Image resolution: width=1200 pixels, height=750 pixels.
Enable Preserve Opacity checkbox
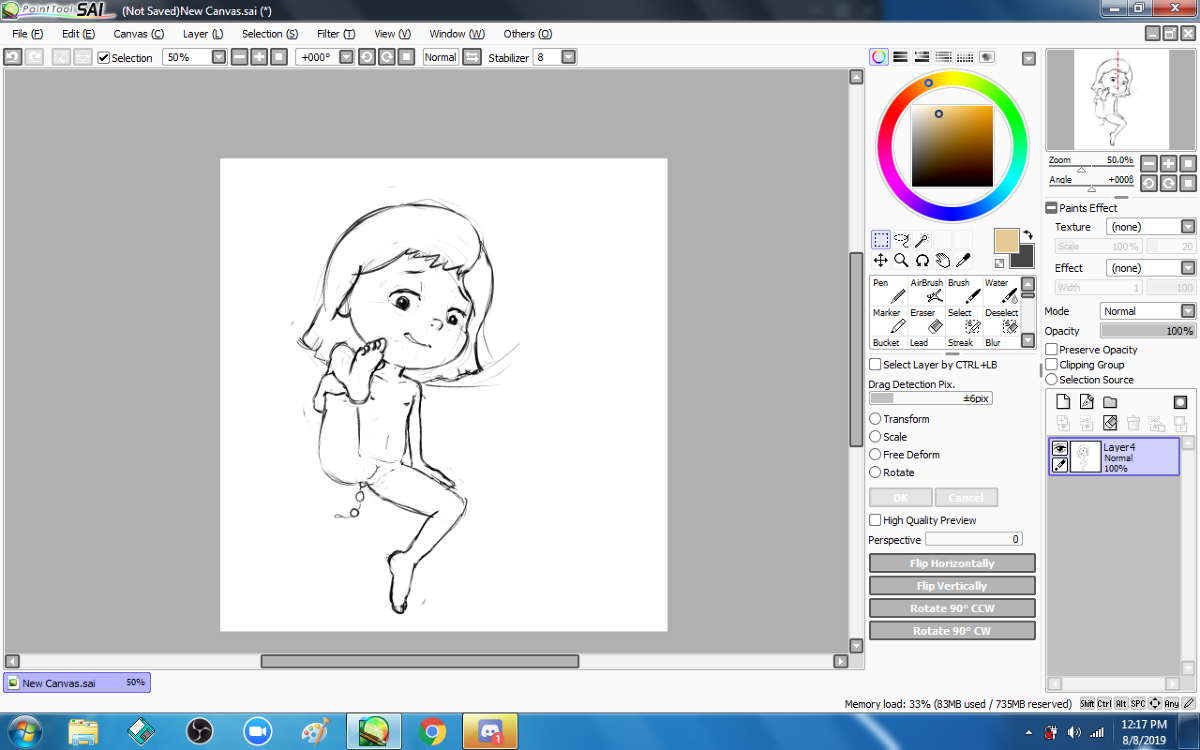[x=1052, y=350]
